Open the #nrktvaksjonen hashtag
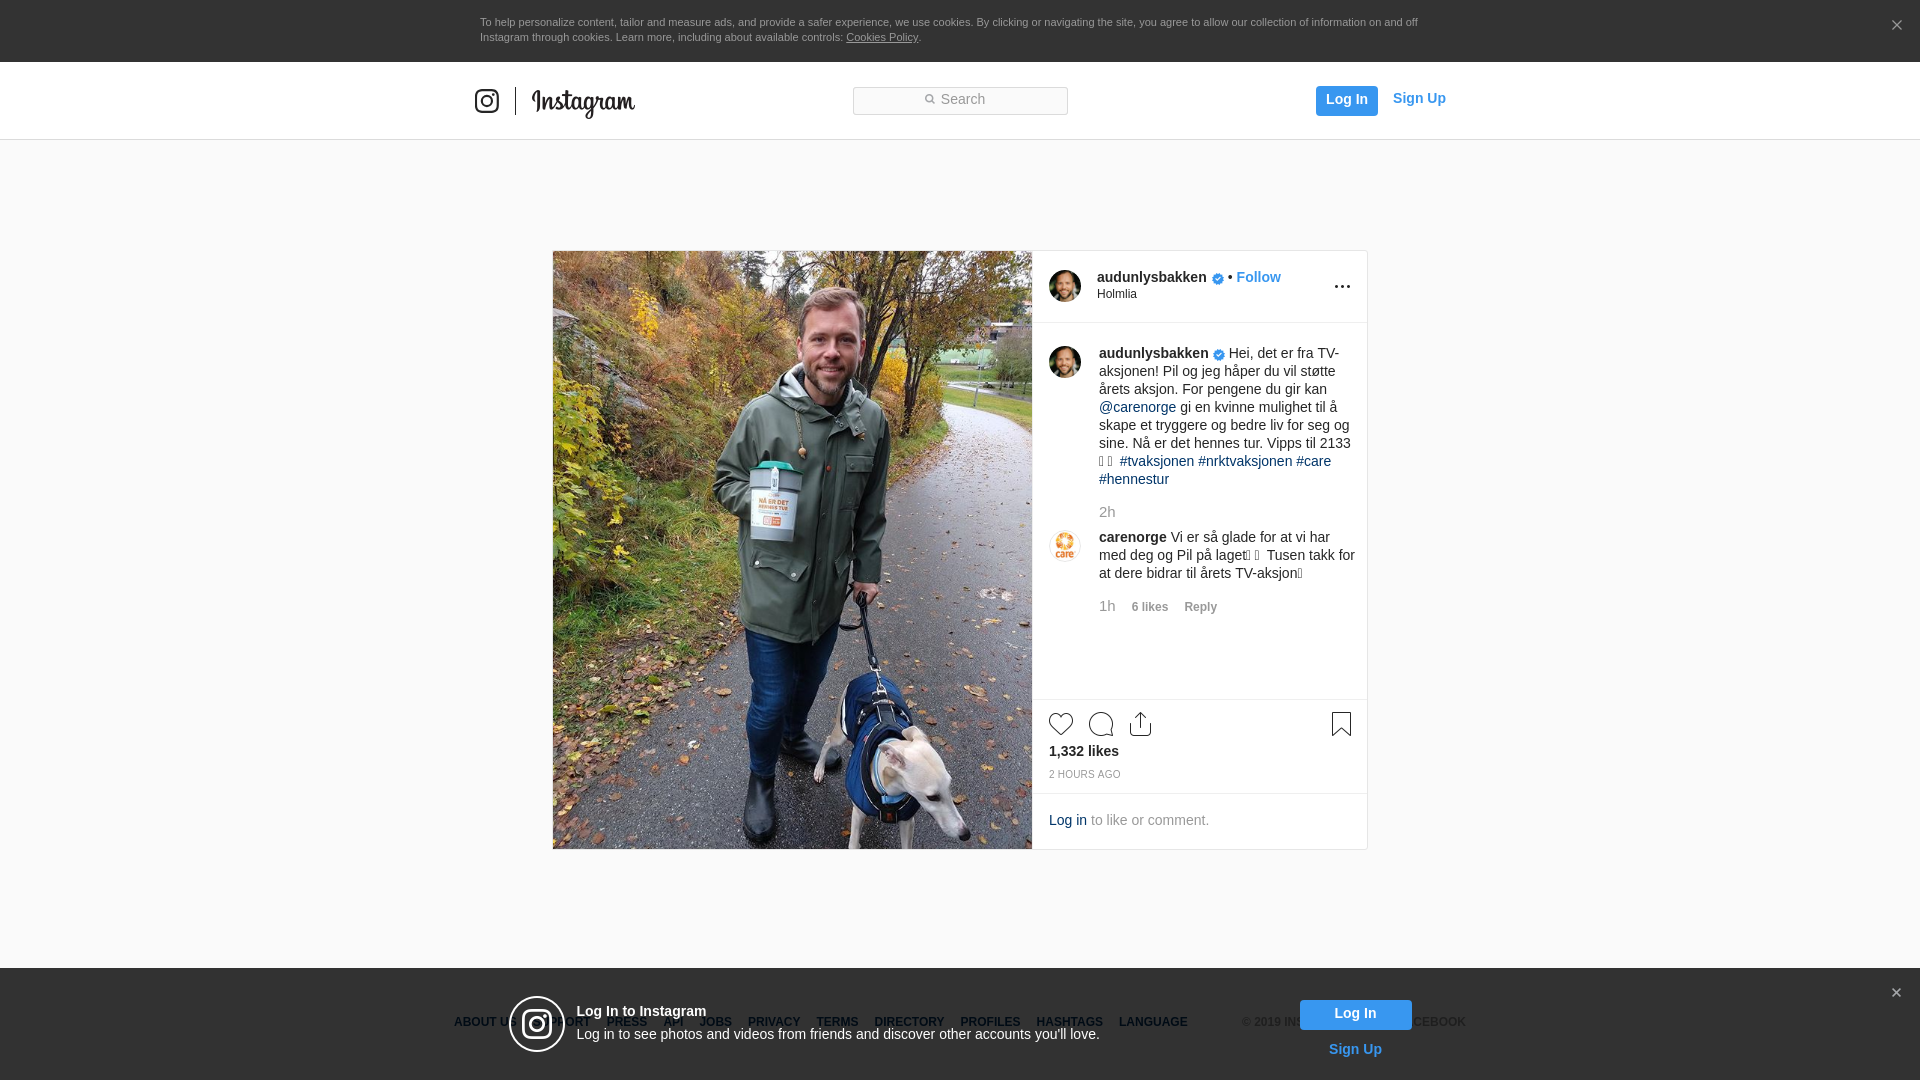This screenshot has height=1080, width=1920. (x=1245, y=461)
